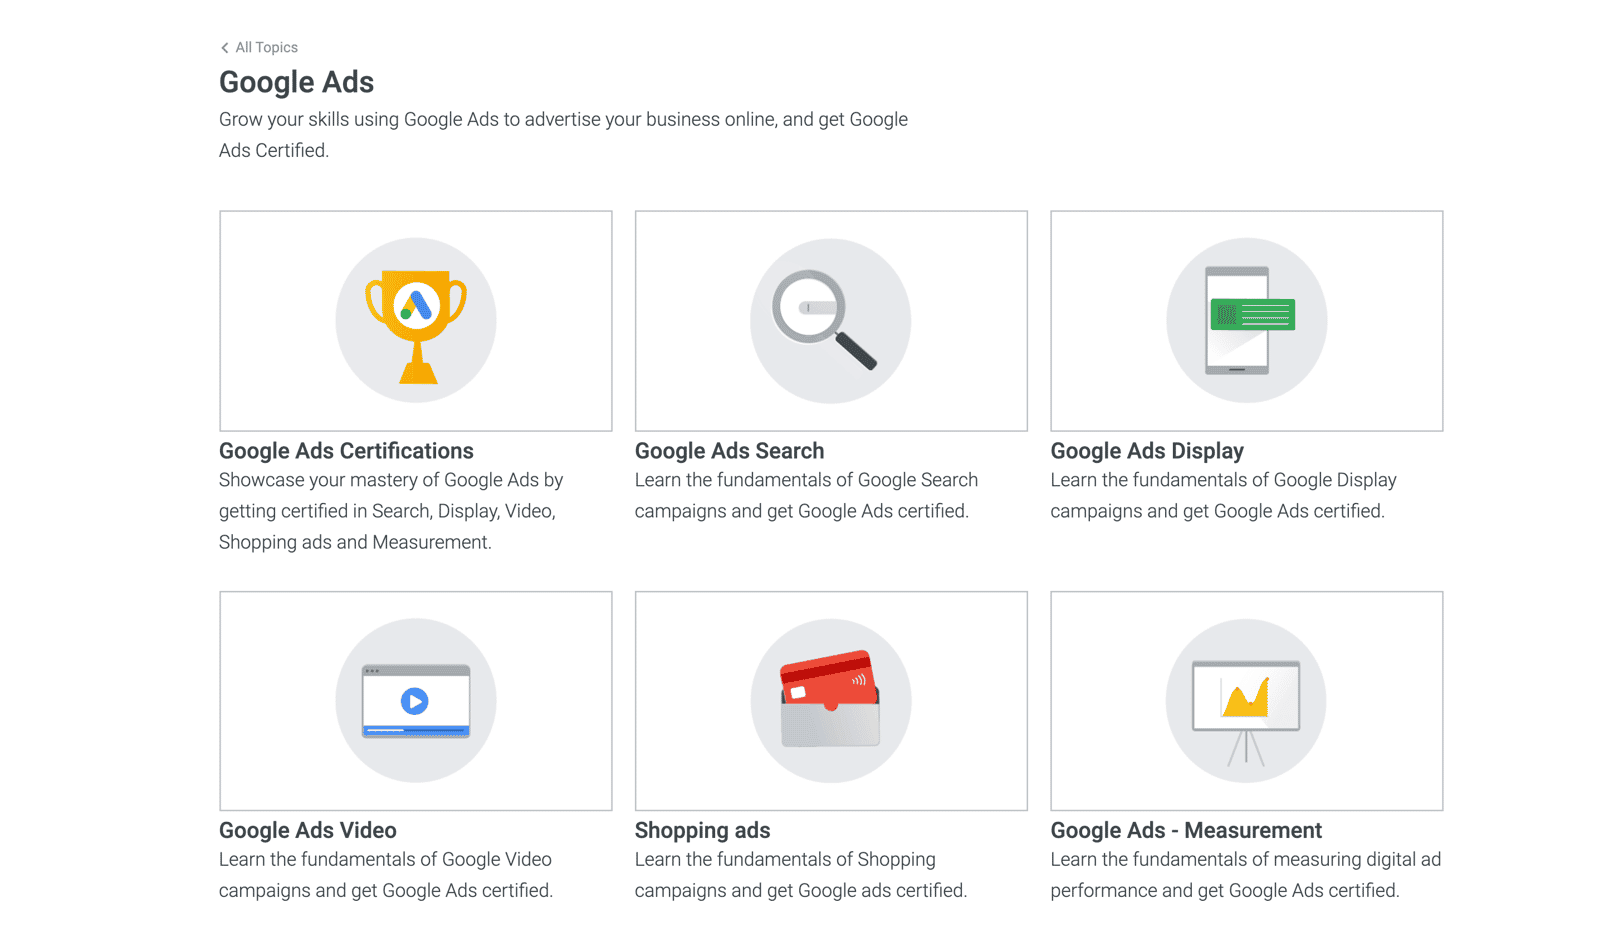This screenshot has width=1604, height=947.
Task: Click the Google Ads Certifications heading
Action: [x=346, y=451]
